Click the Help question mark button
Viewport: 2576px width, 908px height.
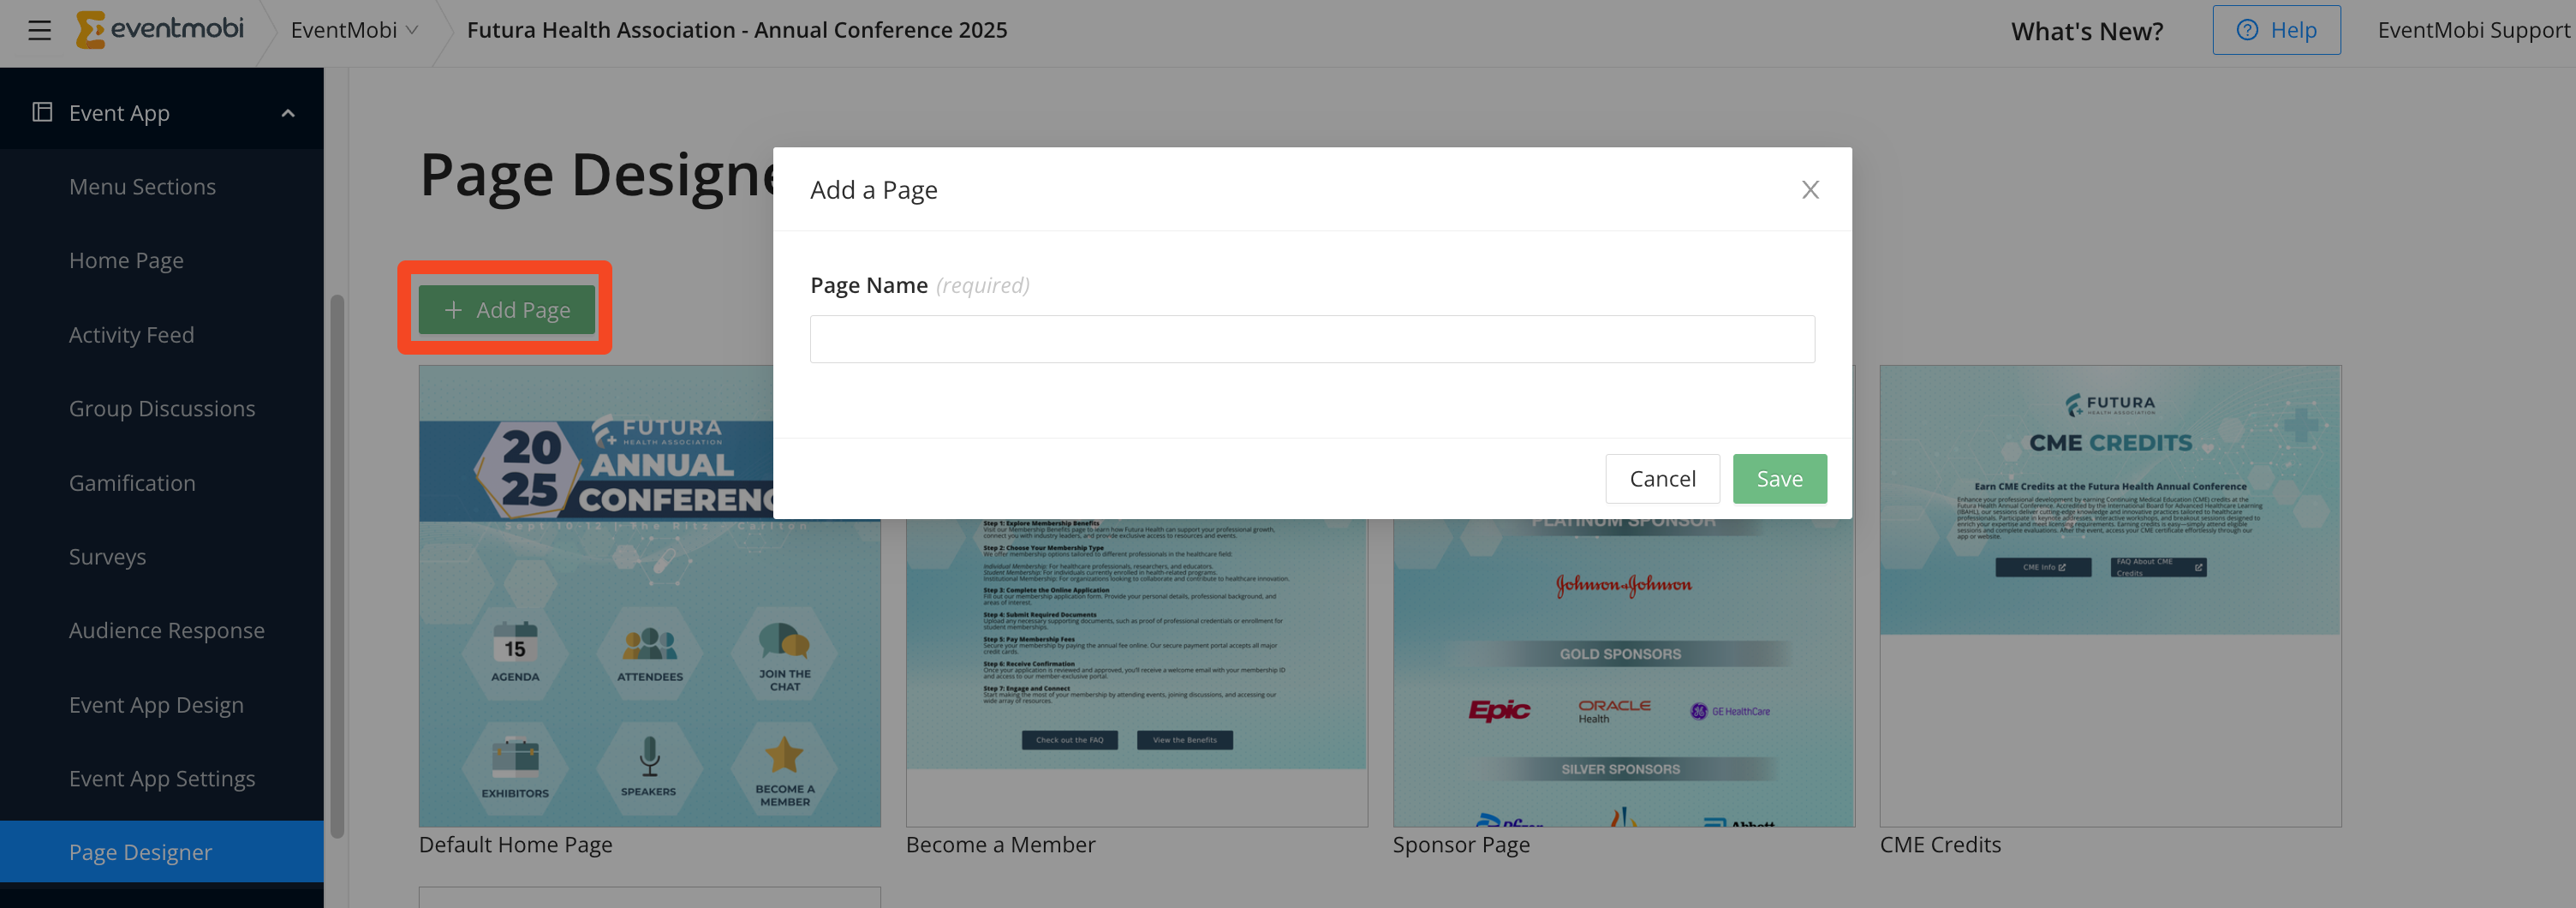coord(2276,30)
